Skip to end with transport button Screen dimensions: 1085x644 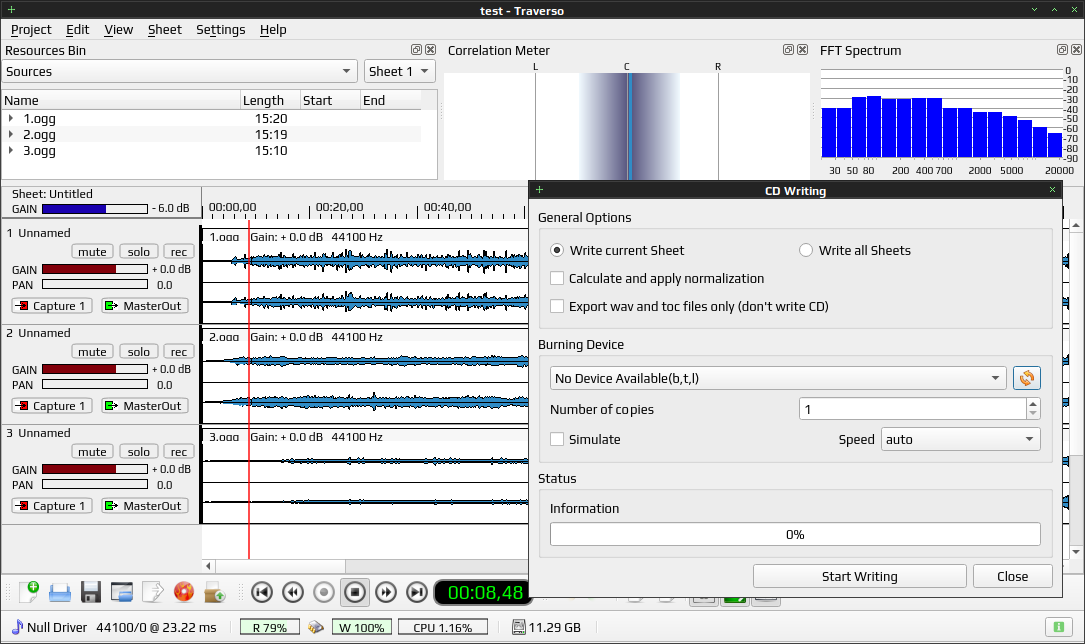(x=417, y=592)
